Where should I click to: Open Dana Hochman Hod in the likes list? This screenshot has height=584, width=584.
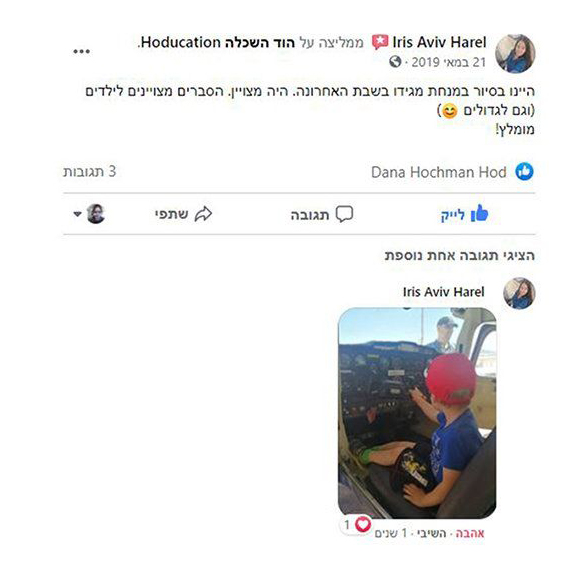coord(438,172)
